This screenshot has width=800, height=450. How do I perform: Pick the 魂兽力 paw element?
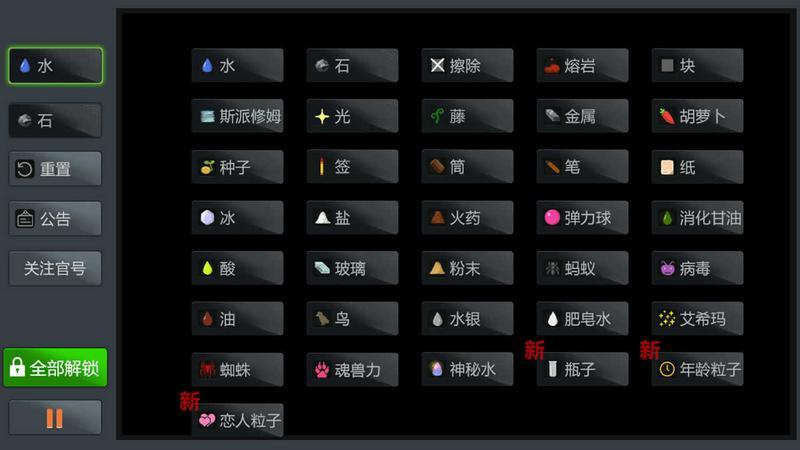[x=352, y=369]
